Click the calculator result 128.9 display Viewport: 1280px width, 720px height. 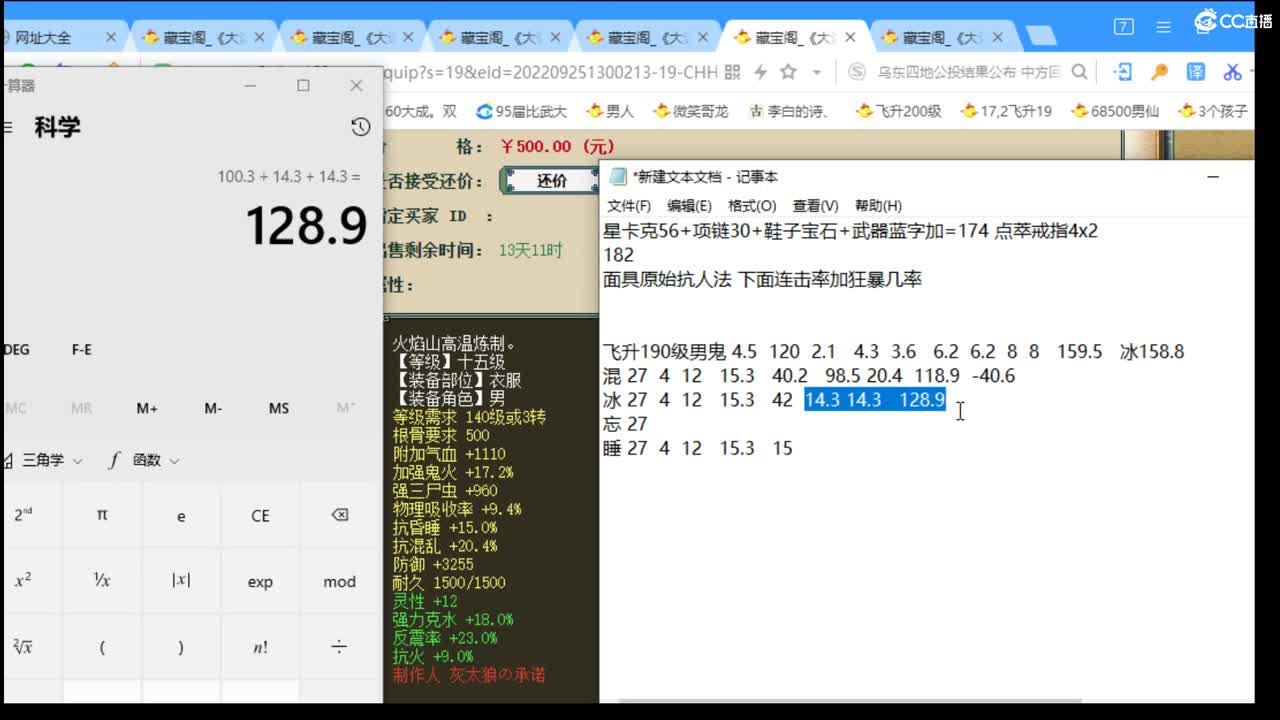tap(306, 225)
